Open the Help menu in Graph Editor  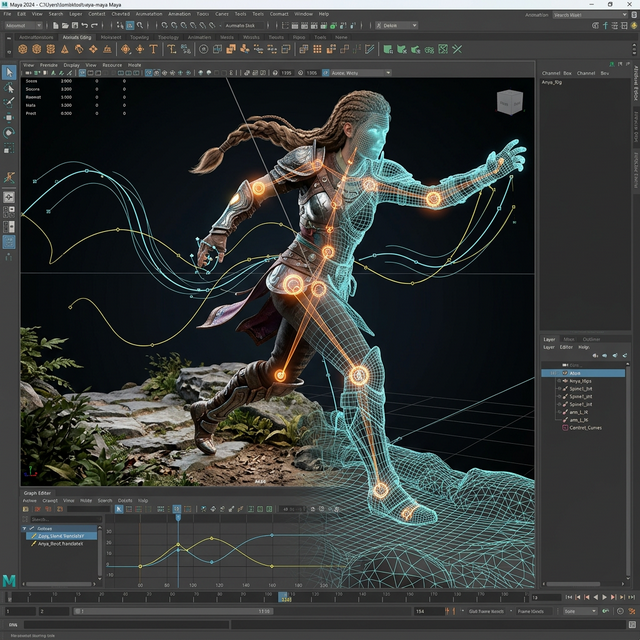pyautogui.click(x=143, y=500)
